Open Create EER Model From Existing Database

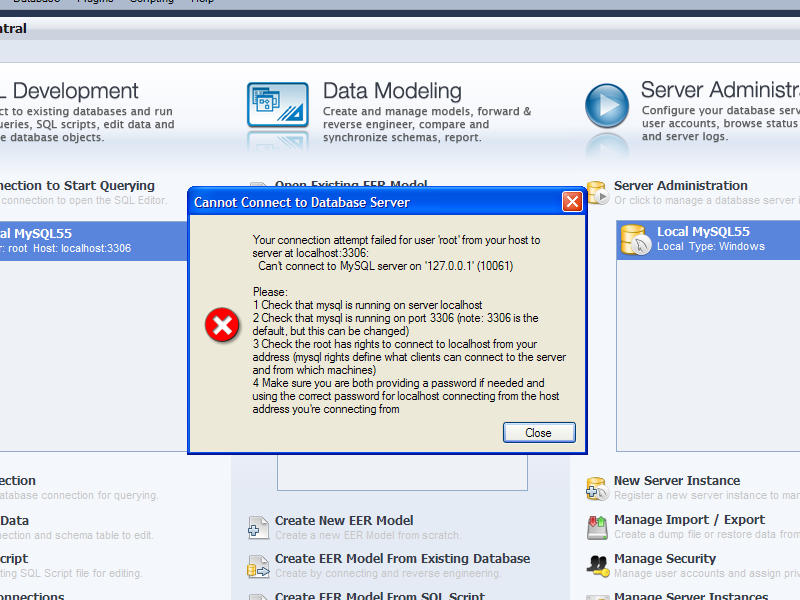[403, 559]
